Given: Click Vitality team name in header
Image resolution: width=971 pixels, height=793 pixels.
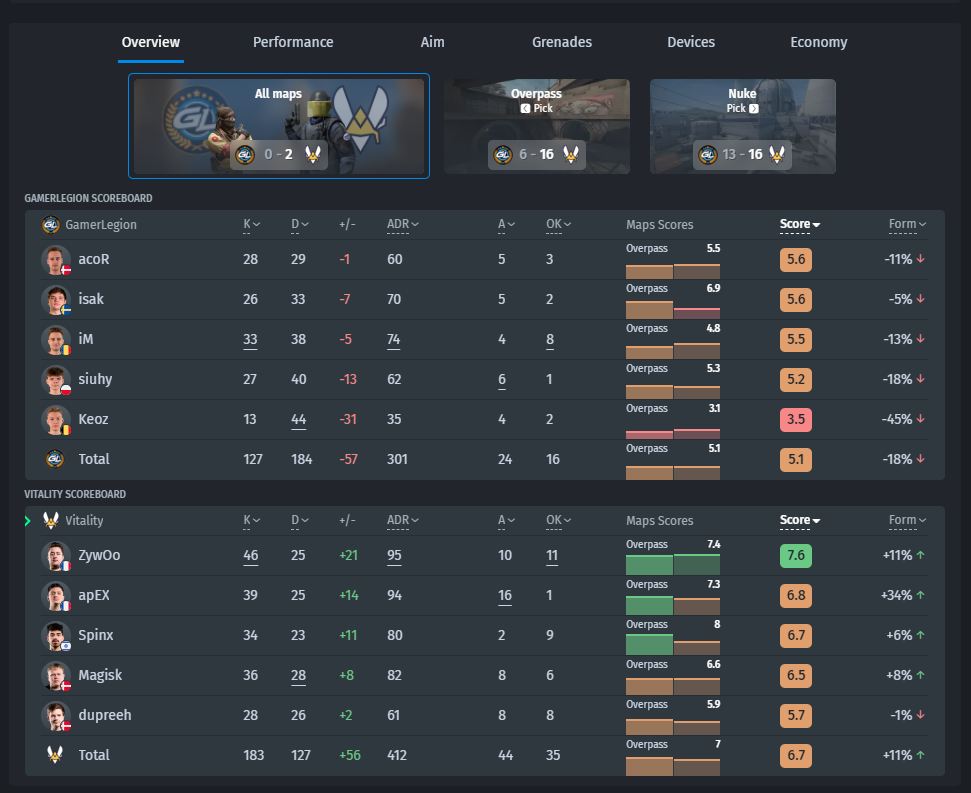Looking at the screenshot, I should pyautogui.click(x=84, y=521).
